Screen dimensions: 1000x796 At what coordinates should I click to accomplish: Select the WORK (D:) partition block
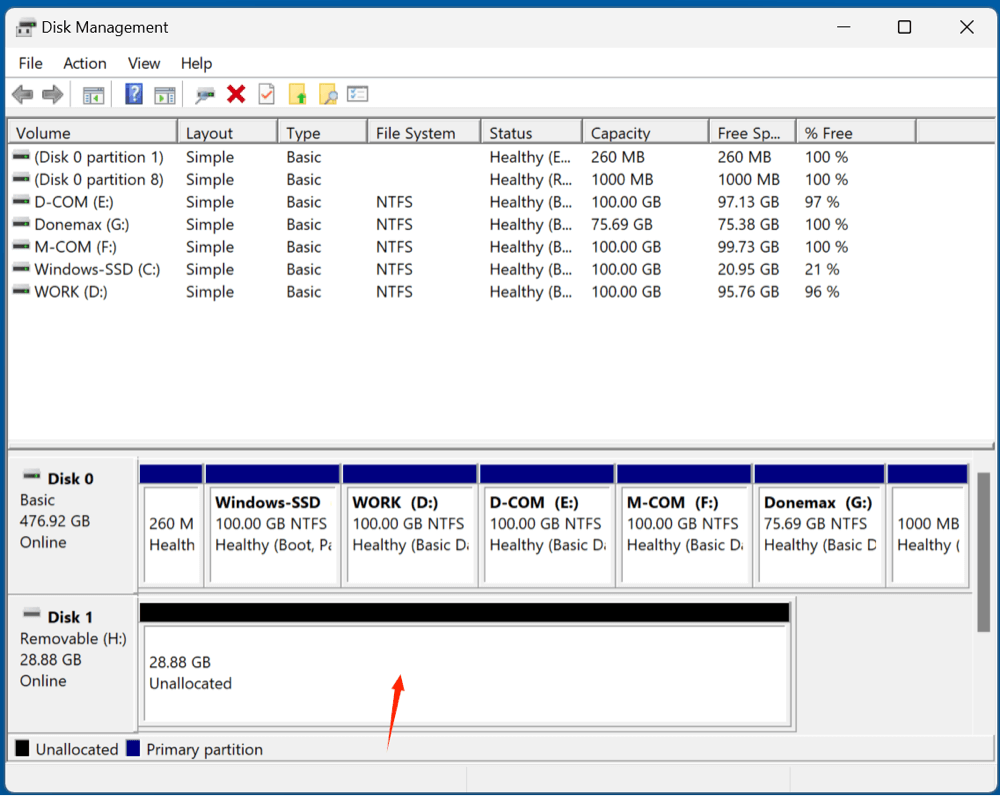point(410,523)
